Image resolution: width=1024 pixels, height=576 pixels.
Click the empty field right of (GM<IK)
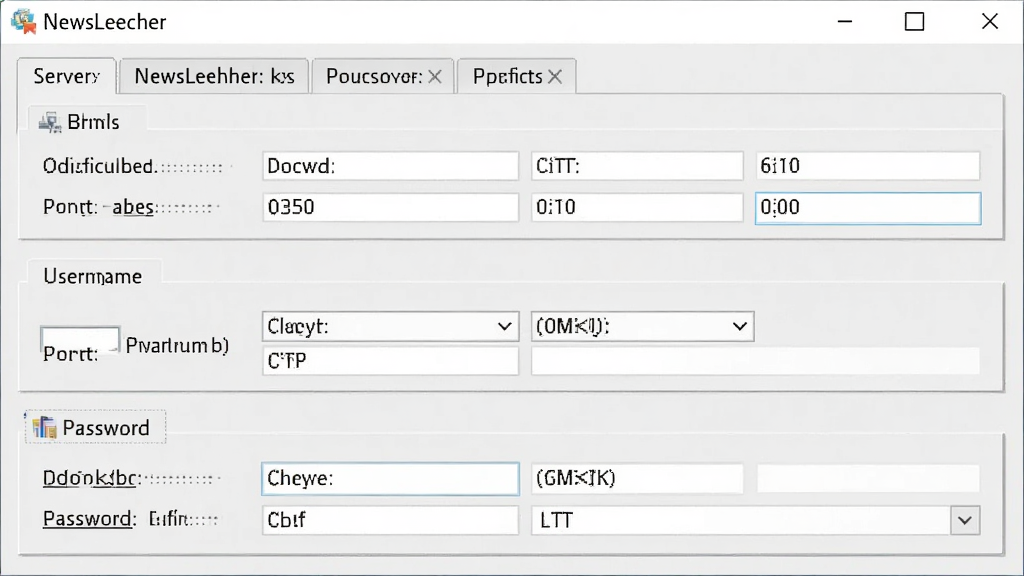coord(868,479)
